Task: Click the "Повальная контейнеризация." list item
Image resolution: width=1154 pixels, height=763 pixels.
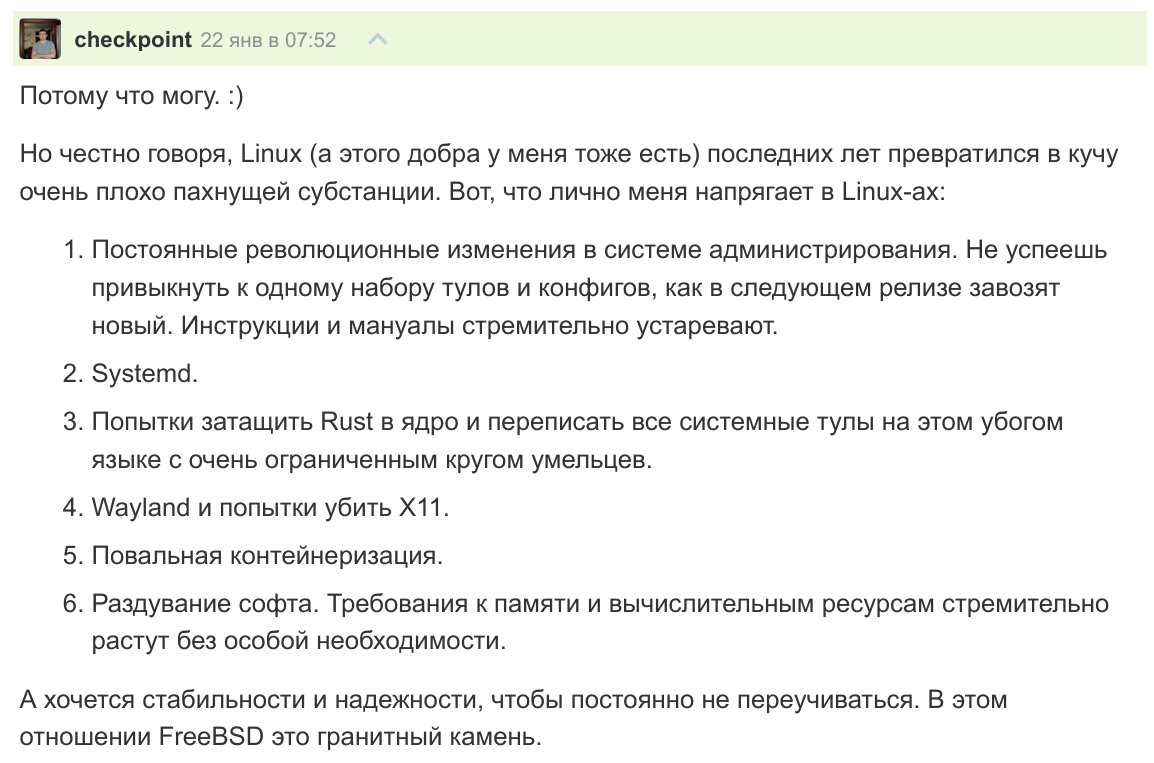Action: 267,555
